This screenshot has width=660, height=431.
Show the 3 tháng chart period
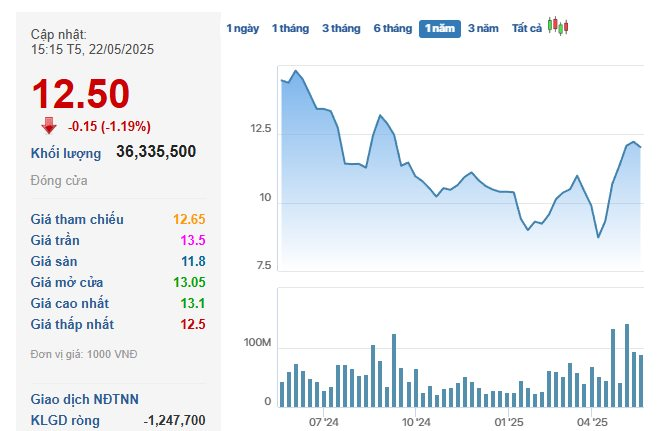point(341,29)
